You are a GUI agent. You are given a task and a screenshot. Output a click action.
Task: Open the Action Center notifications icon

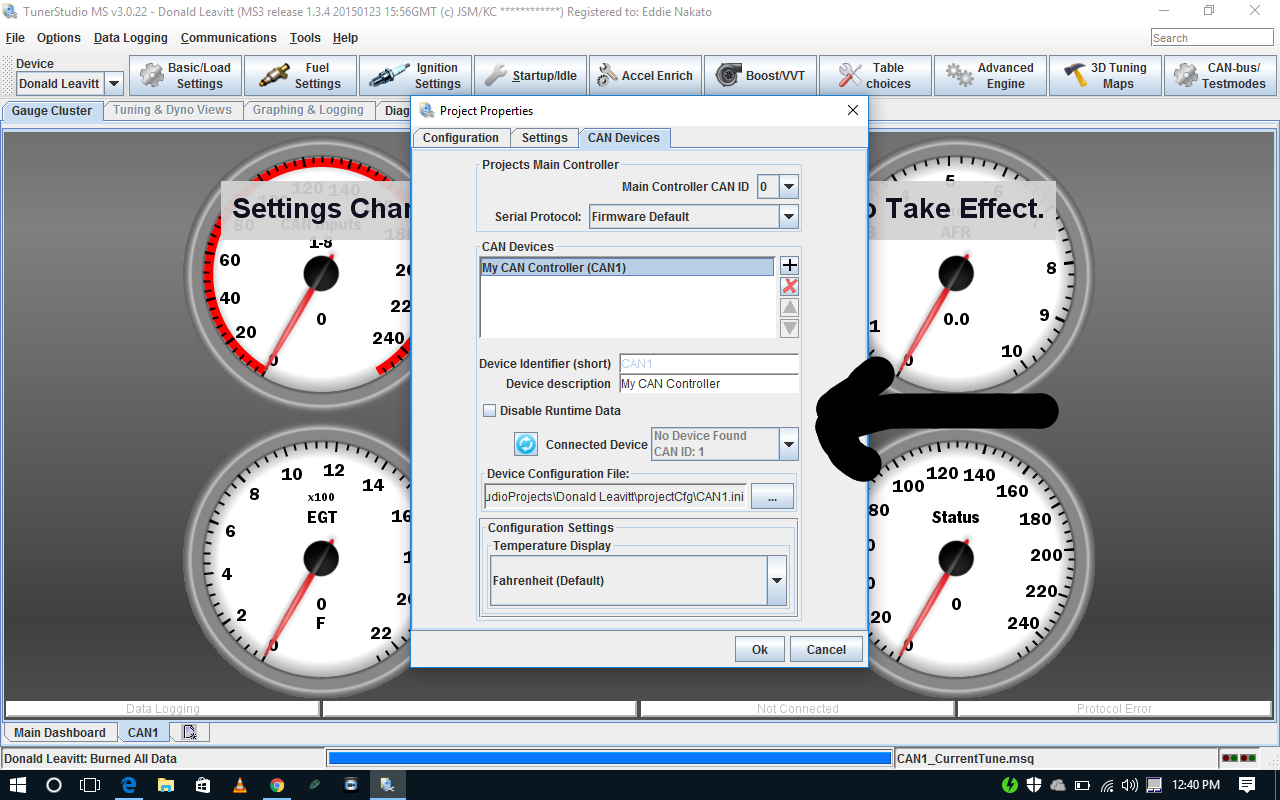(x=1247, y=785)
